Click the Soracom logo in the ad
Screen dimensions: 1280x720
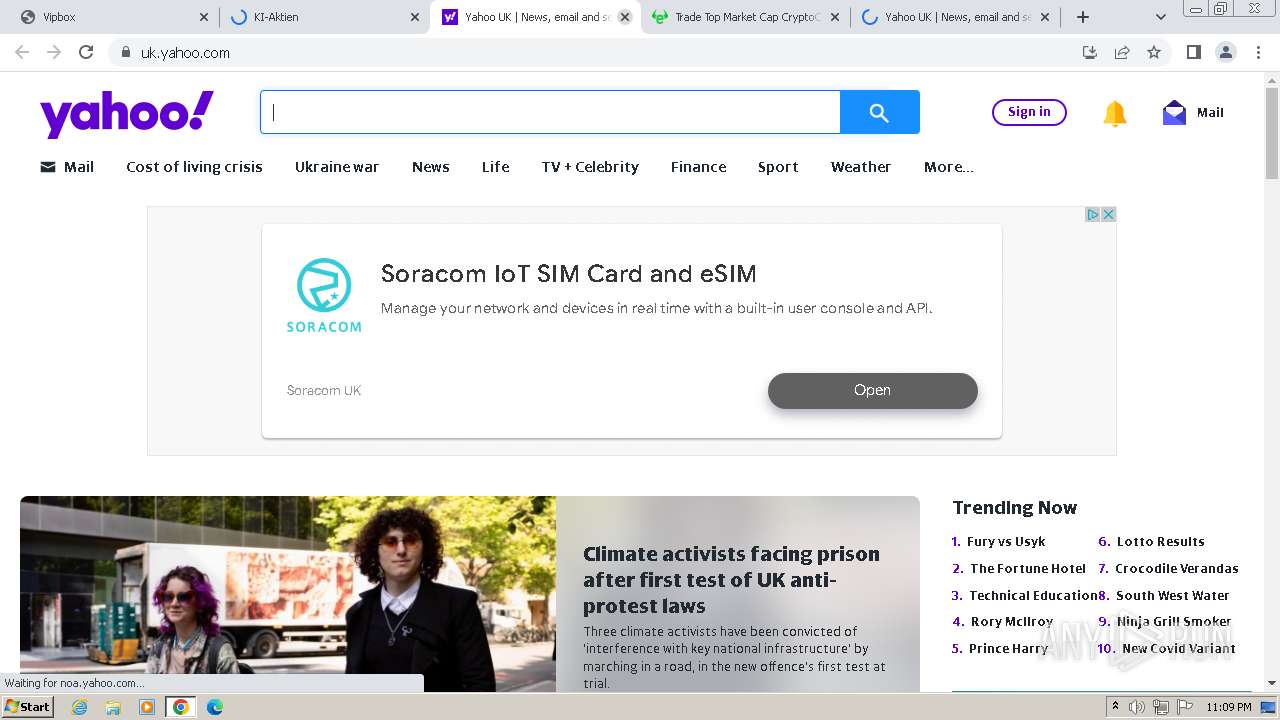click(x=324, y=295)
